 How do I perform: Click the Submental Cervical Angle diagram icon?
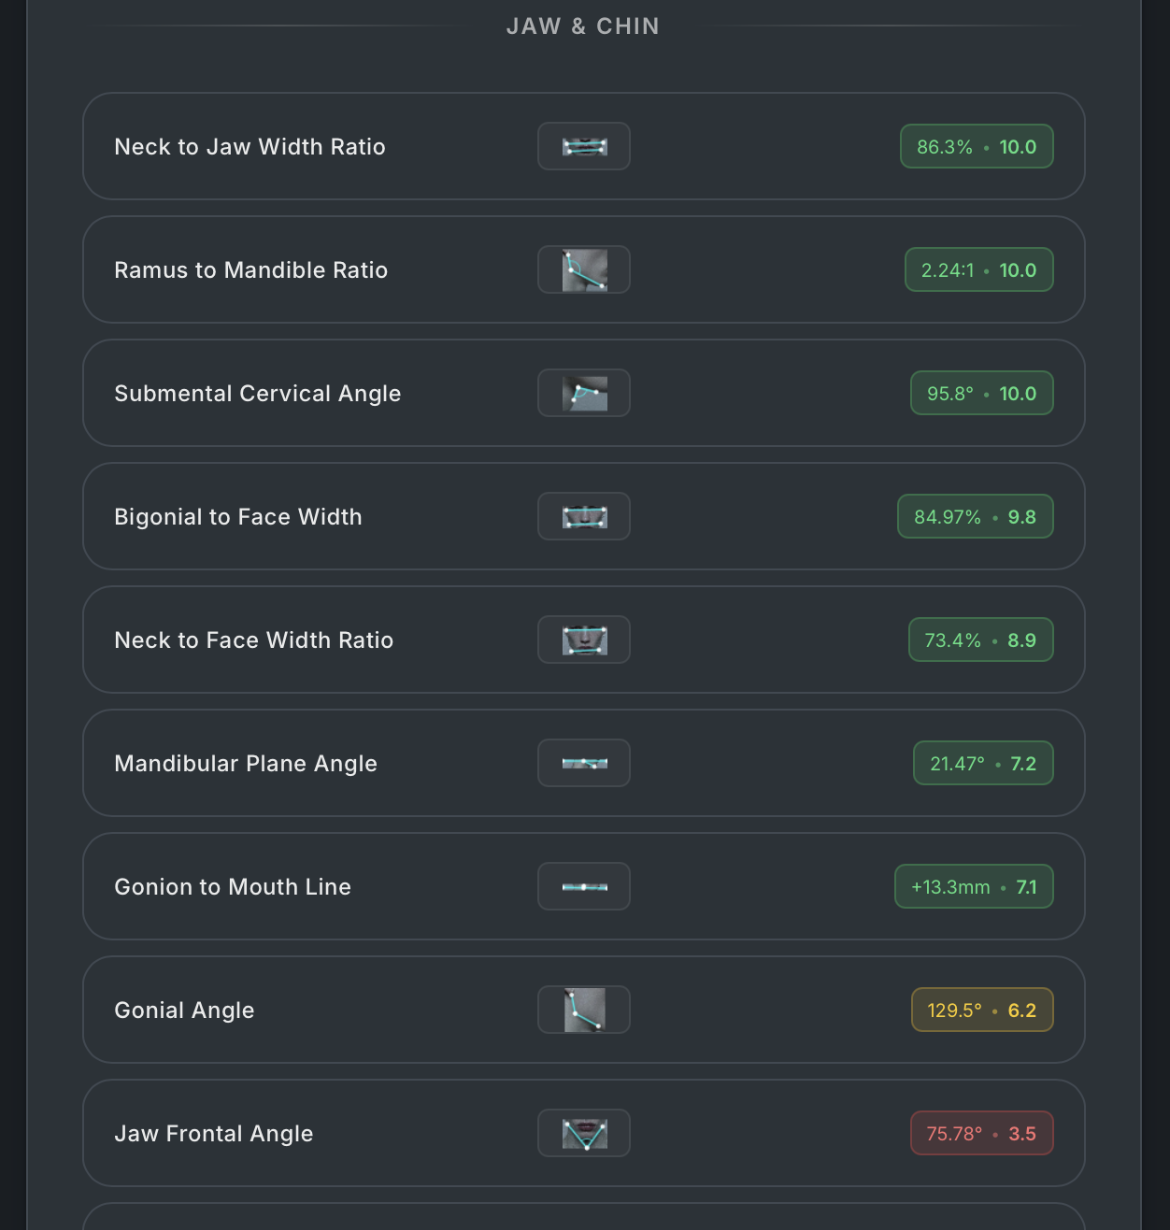(584, 393)
